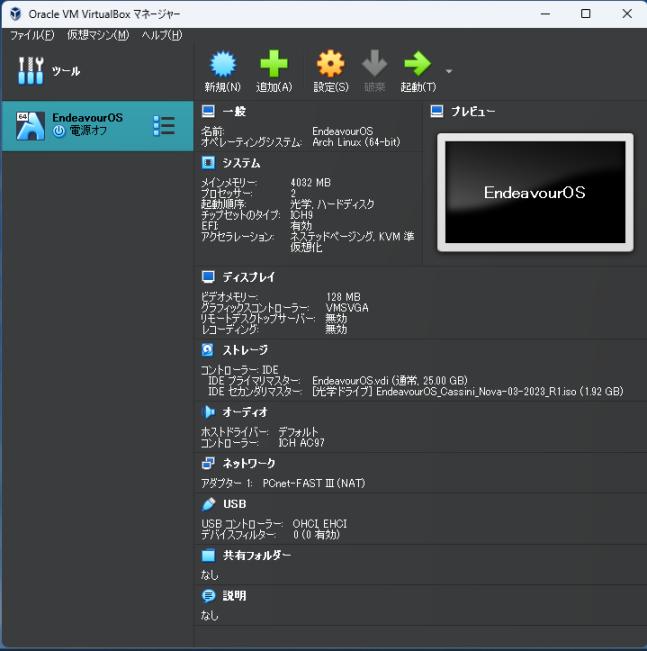Click the OHCI, EHCI USB controller value
Screen dimensions: 647x651
[x=319, y=524]
